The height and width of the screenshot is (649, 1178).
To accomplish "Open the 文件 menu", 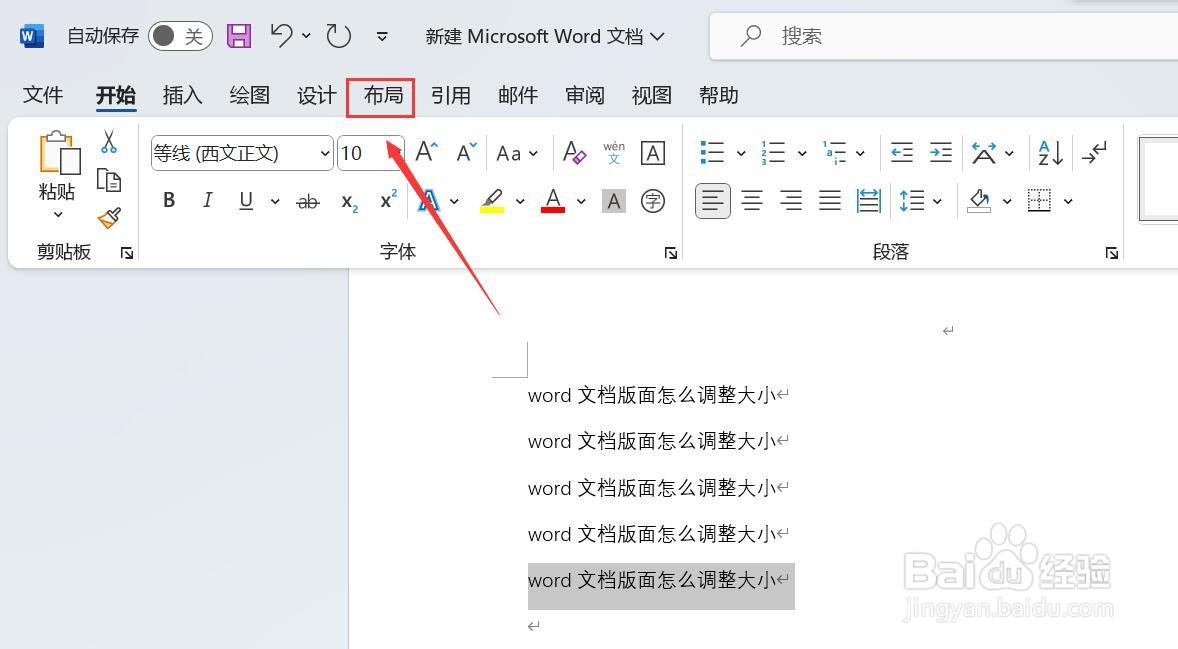I will (x=42, y=95).
